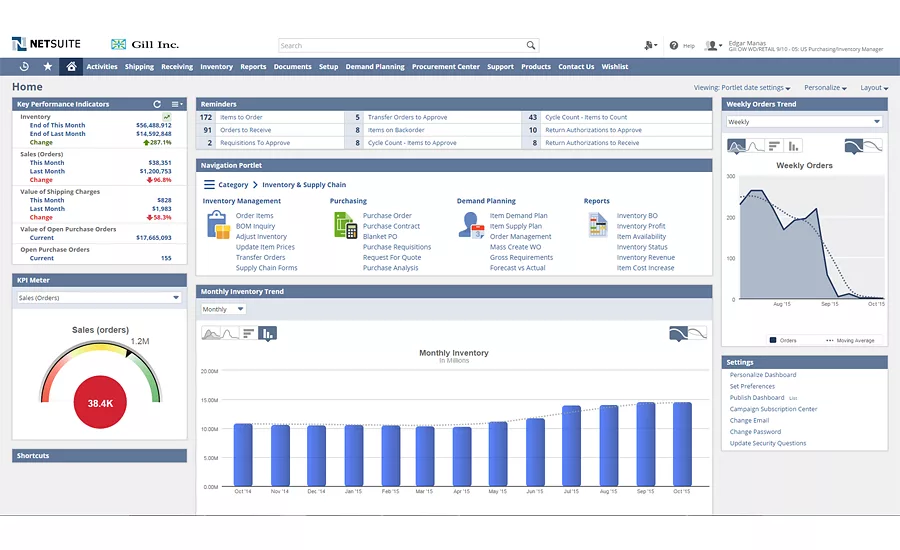Open the Inventory menu
This screenshot has height=550, width=900.
[216, 67]
